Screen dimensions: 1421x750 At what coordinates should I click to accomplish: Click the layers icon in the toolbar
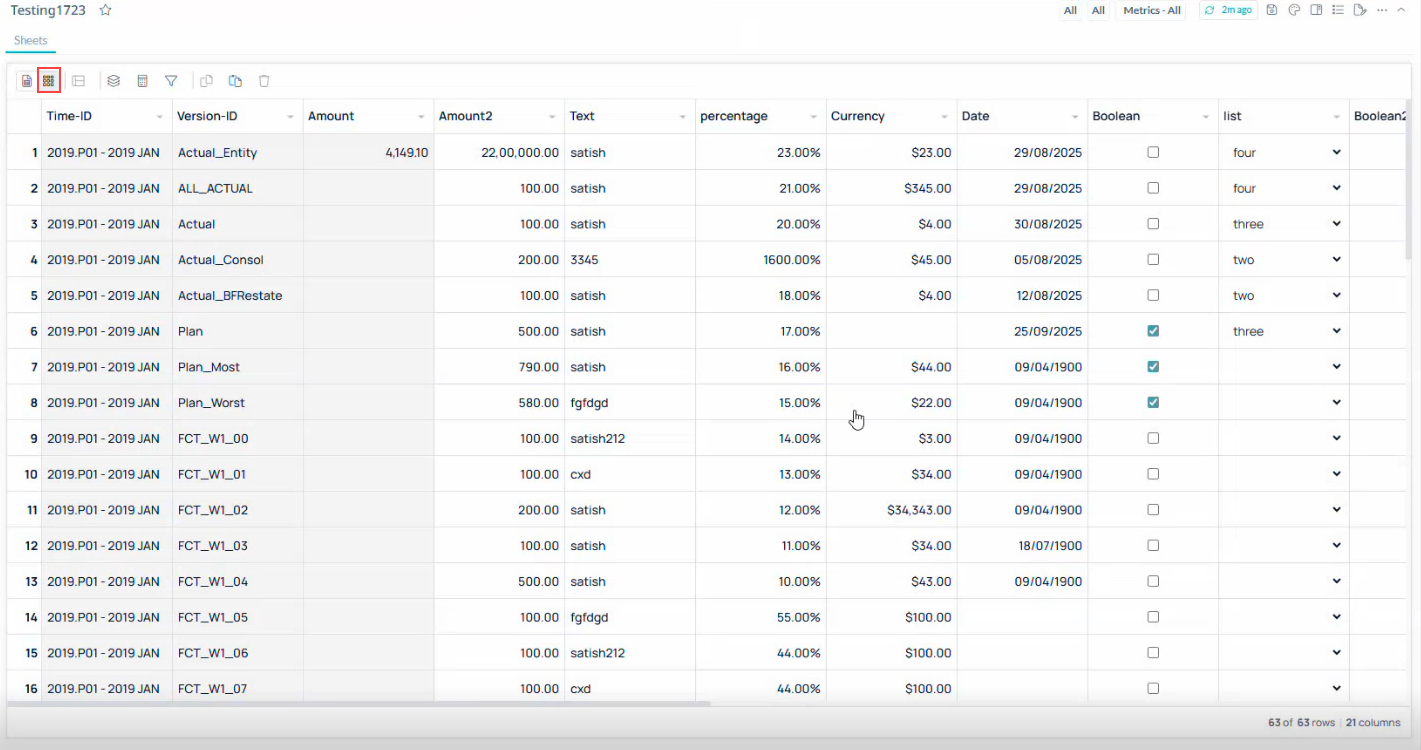(x=113, y=81)
